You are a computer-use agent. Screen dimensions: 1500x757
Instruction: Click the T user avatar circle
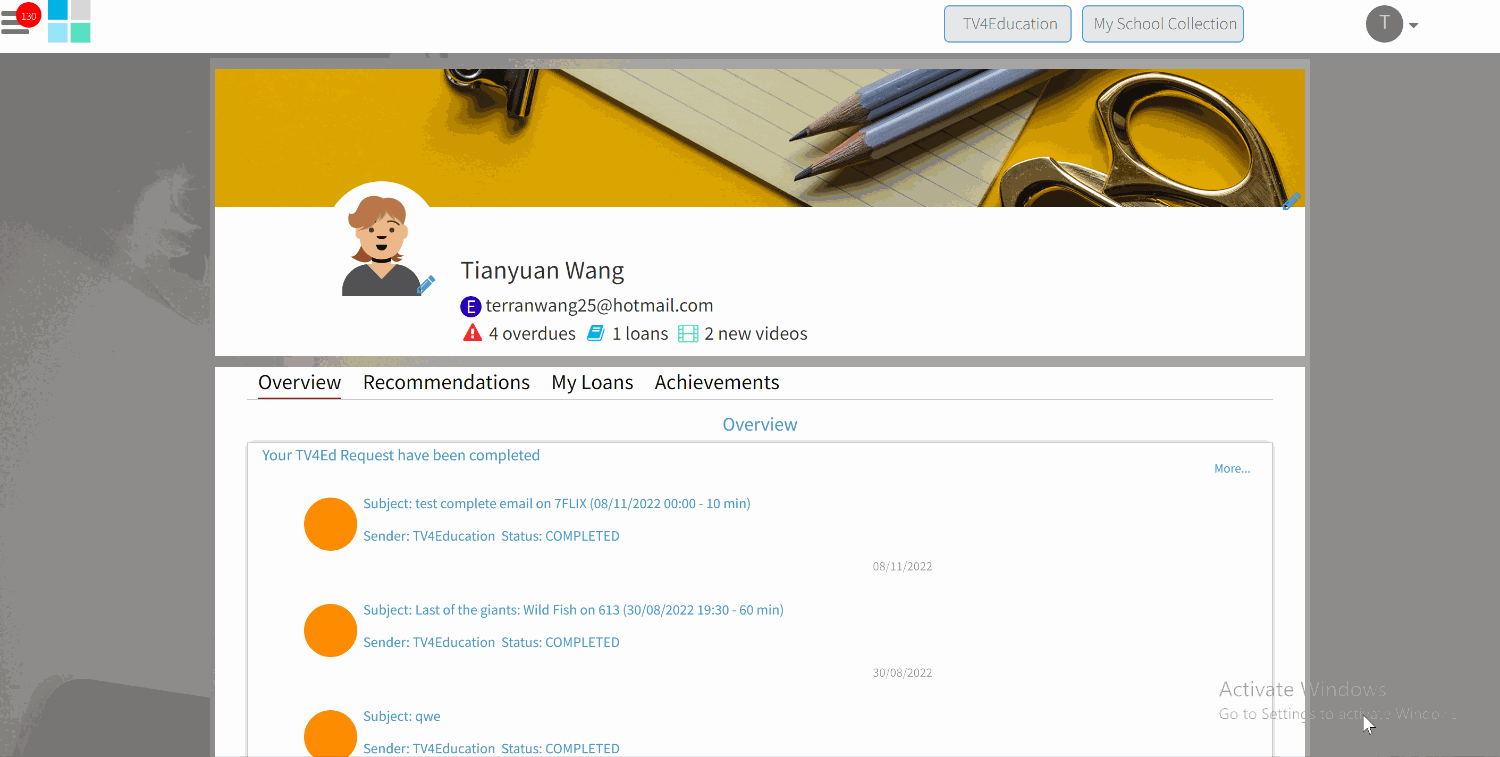click(x=1384, y=24)
